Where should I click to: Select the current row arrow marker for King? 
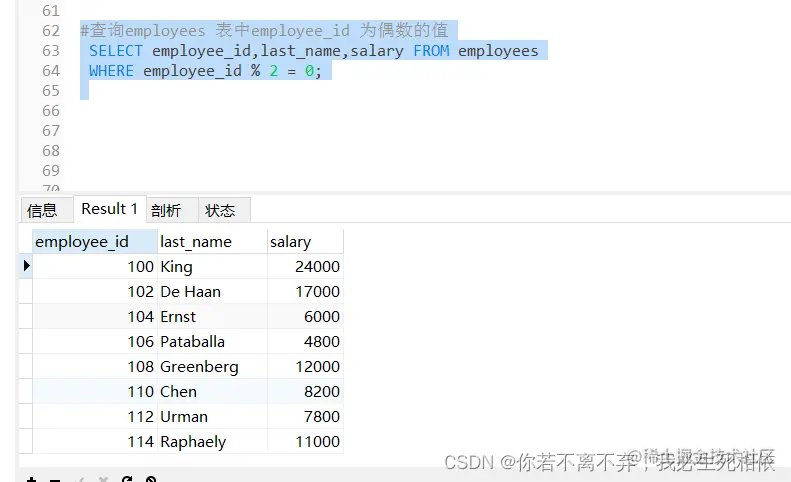click(26, 266)
